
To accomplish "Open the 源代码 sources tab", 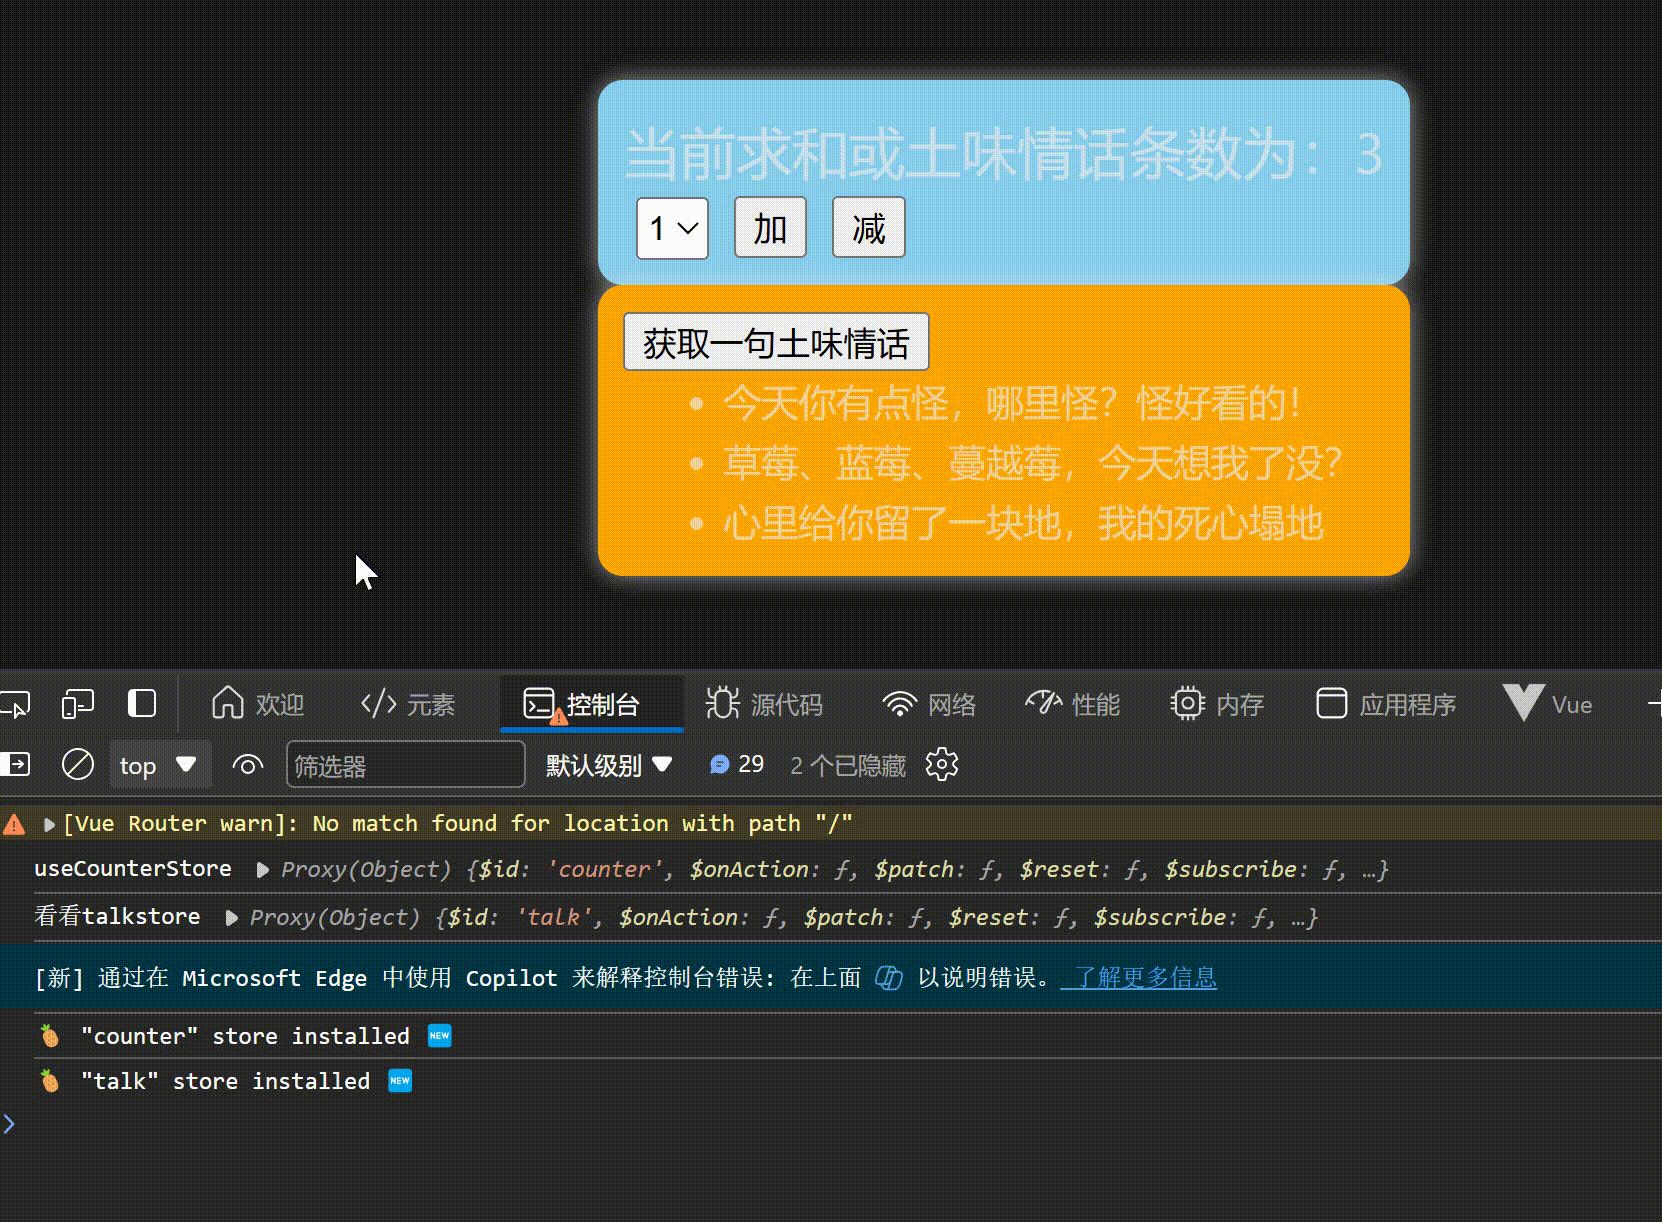I will pos(765,704).
